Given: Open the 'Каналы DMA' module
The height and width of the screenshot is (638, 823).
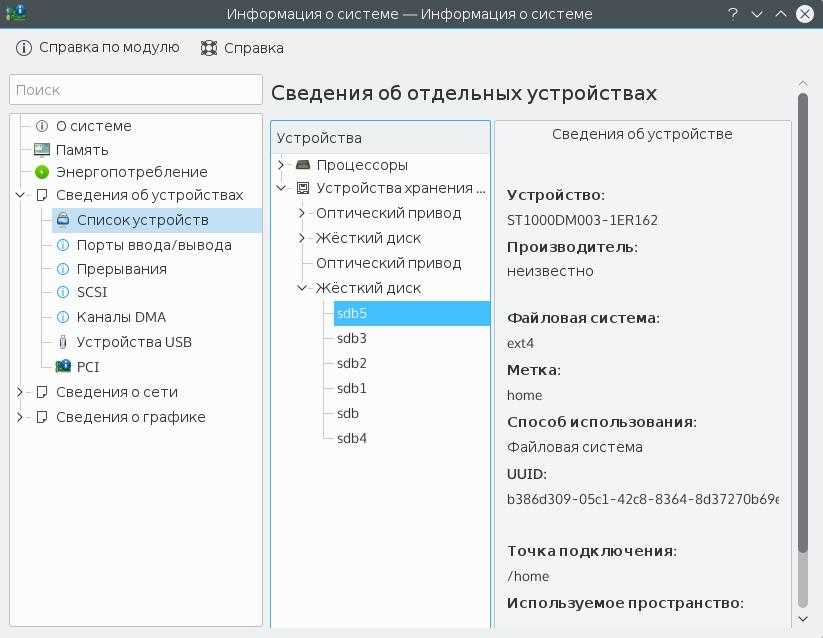Looking at the screenshot, I should (x=121, y=317).
